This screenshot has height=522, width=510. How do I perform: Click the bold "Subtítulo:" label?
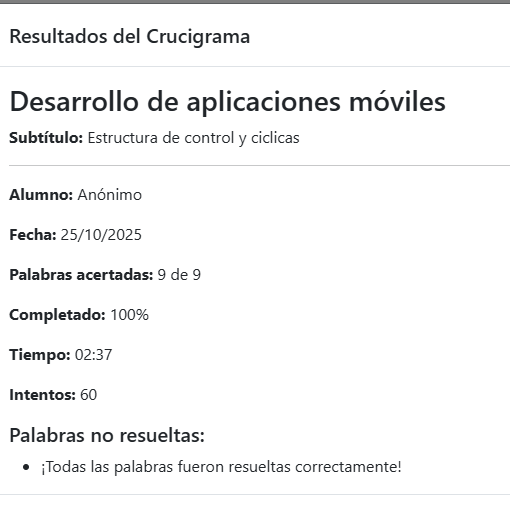click(46, 138)
